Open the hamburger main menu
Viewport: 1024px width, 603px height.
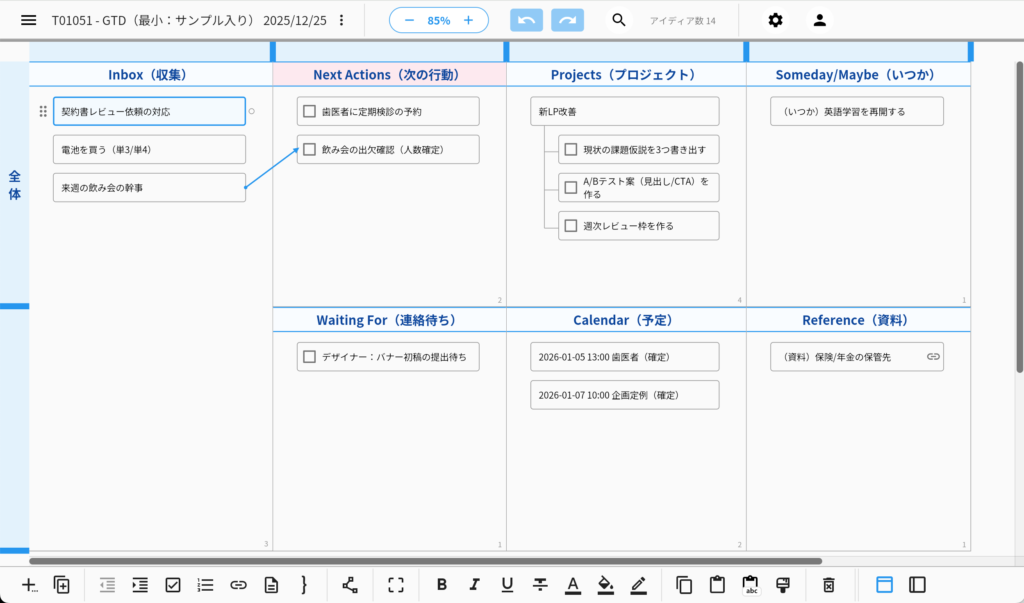pyautogui.click(x=29, y=20)
